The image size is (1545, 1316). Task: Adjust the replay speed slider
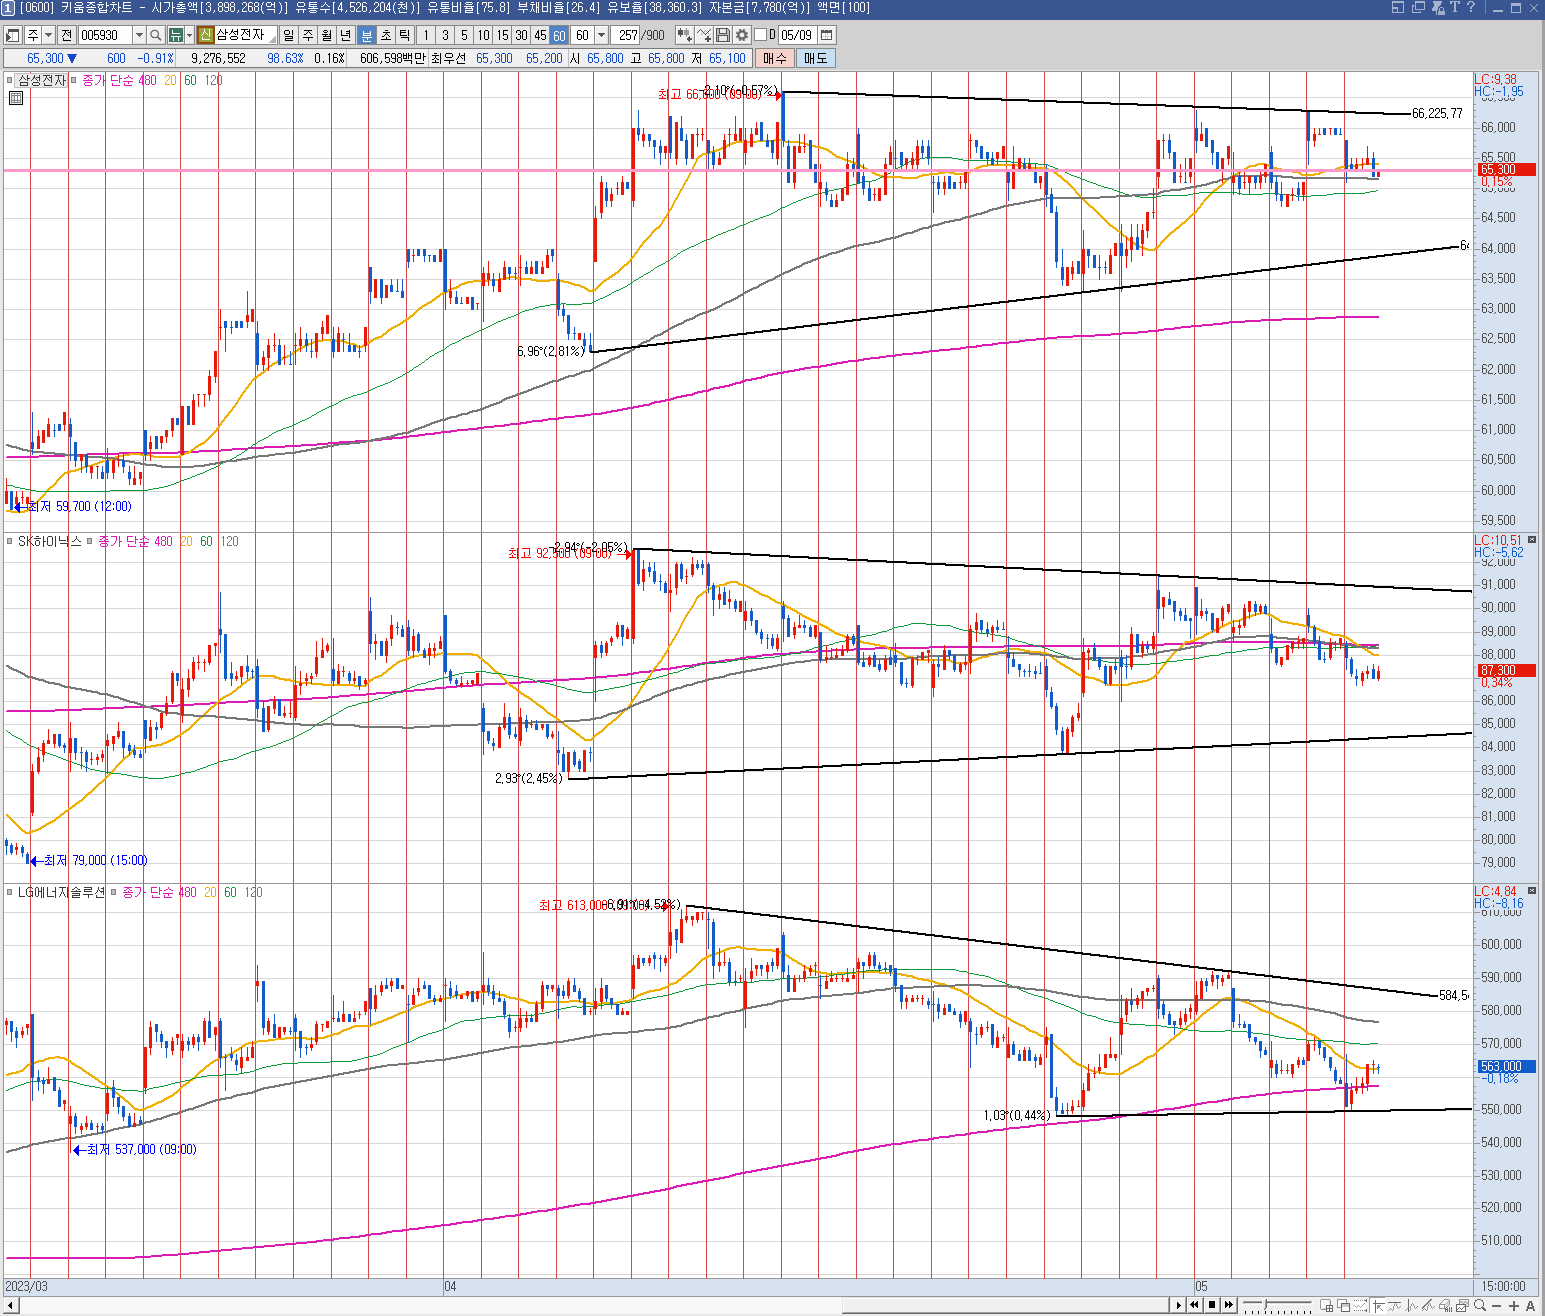[1265, 1303]
